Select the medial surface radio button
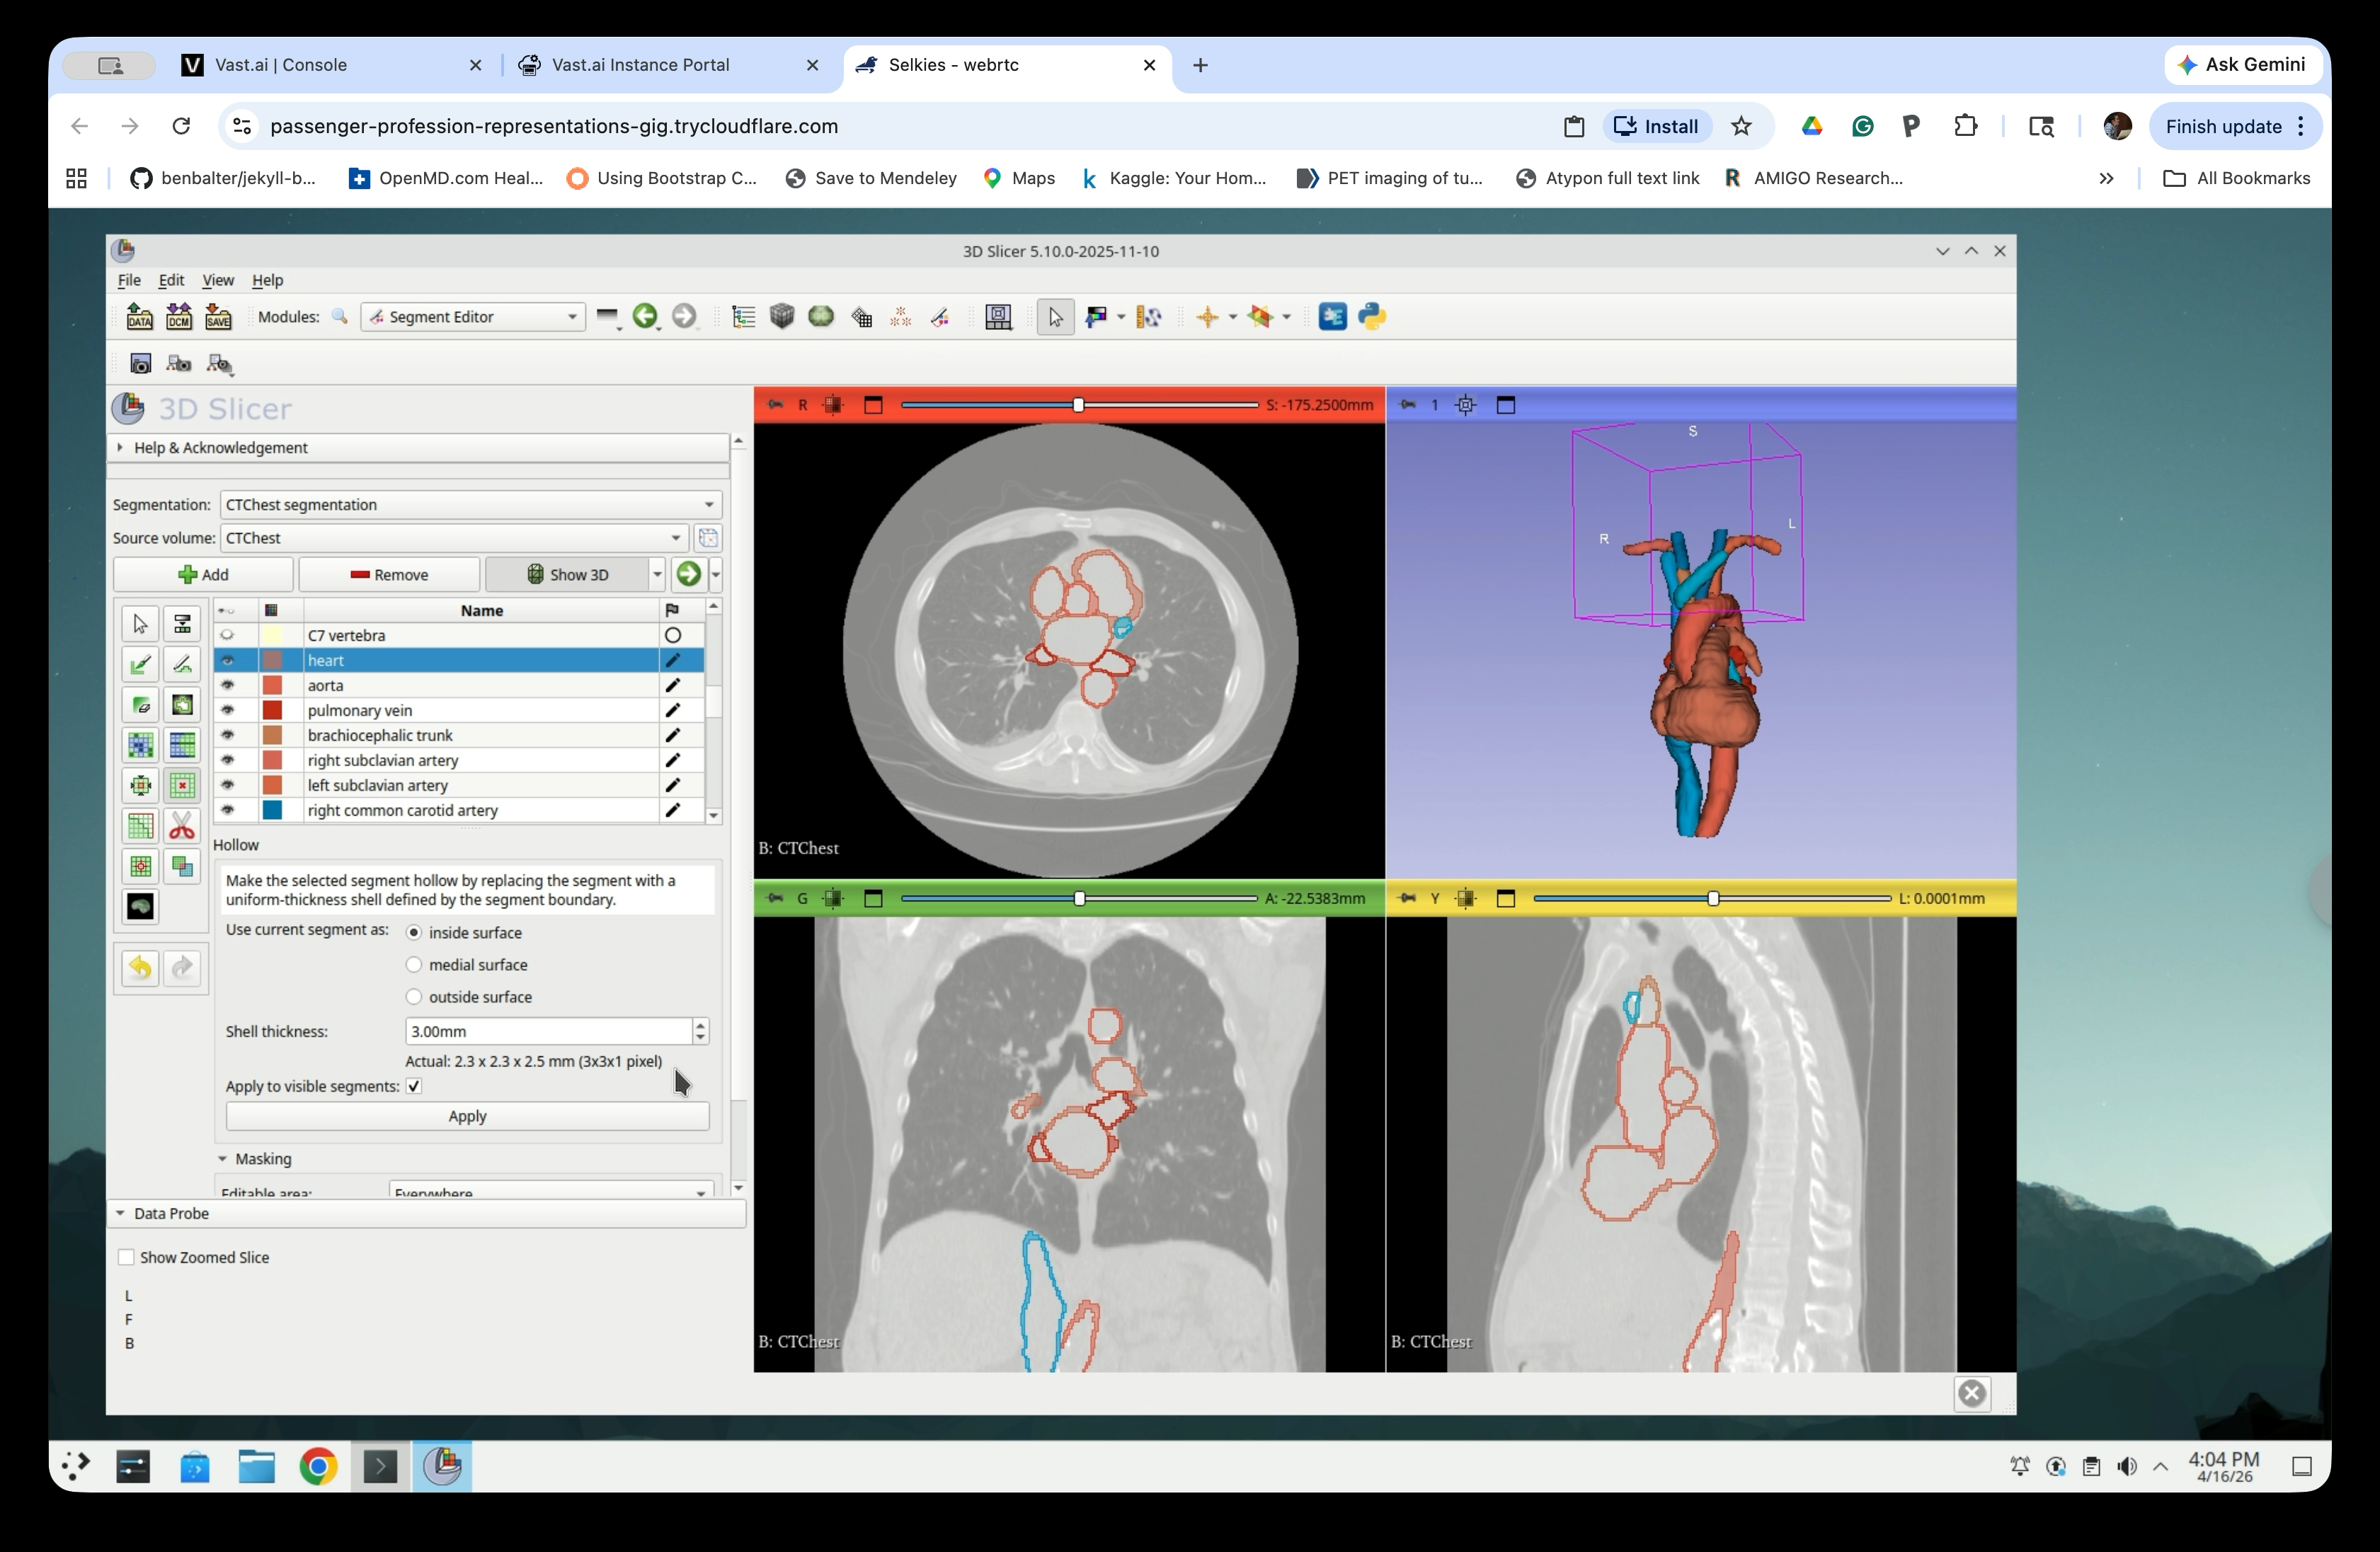The image size is (2380, 1552). pyautogui.click(x=413, y=964)
